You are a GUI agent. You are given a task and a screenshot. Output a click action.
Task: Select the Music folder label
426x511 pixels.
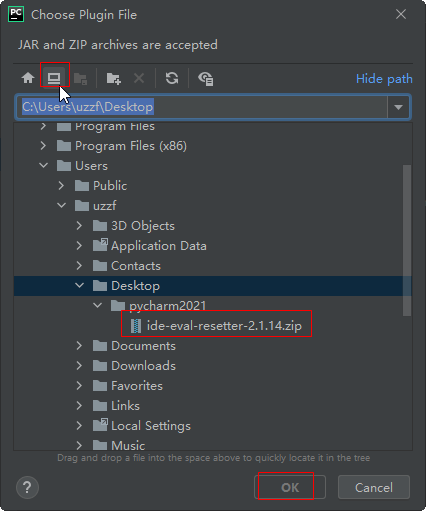128,446
